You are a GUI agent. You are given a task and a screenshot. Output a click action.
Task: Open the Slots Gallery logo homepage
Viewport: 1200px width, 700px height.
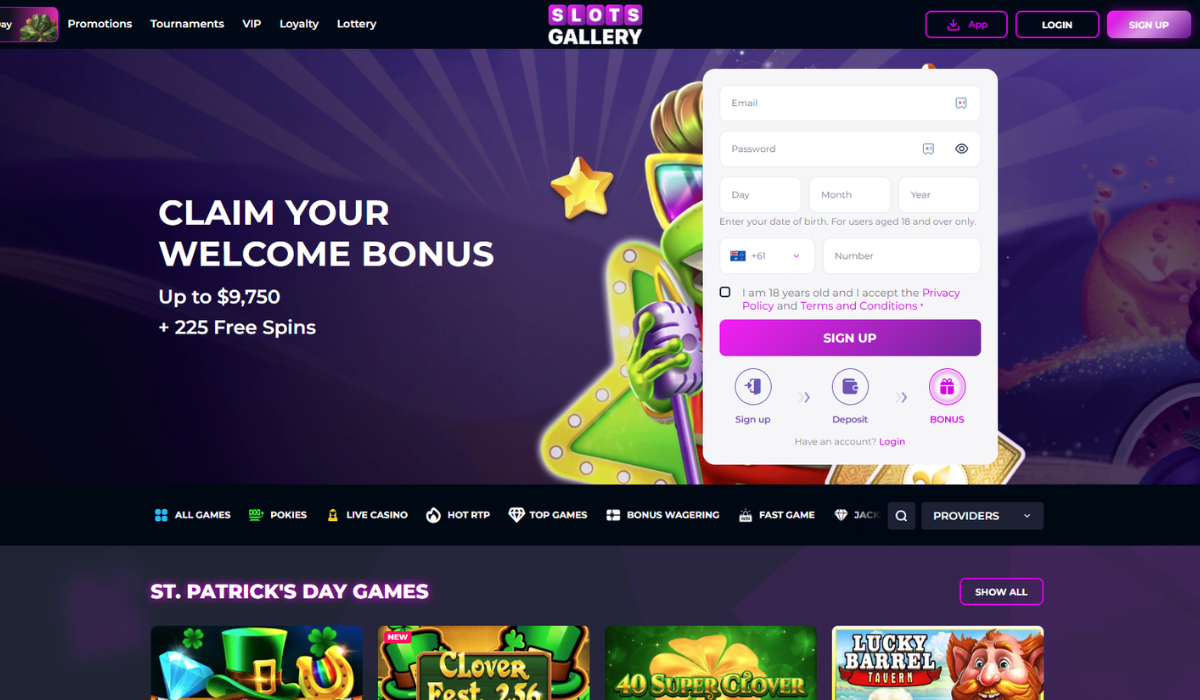point(595,25)
